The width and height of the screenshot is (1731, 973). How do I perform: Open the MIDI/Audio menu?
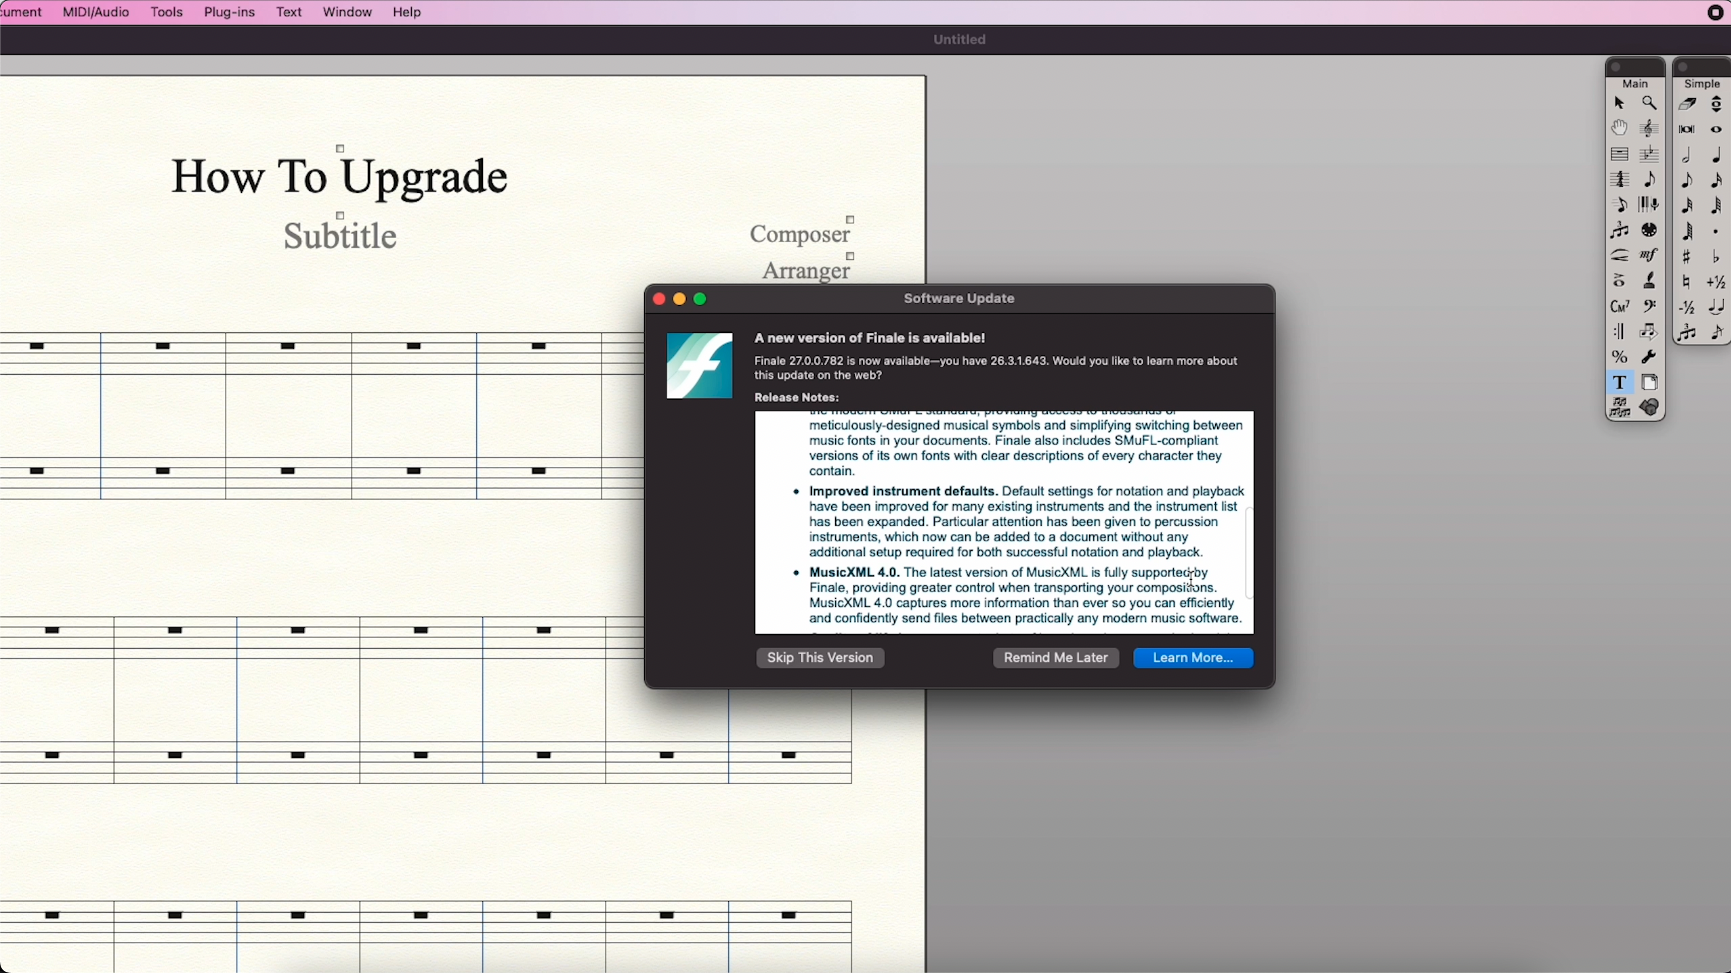96,12
